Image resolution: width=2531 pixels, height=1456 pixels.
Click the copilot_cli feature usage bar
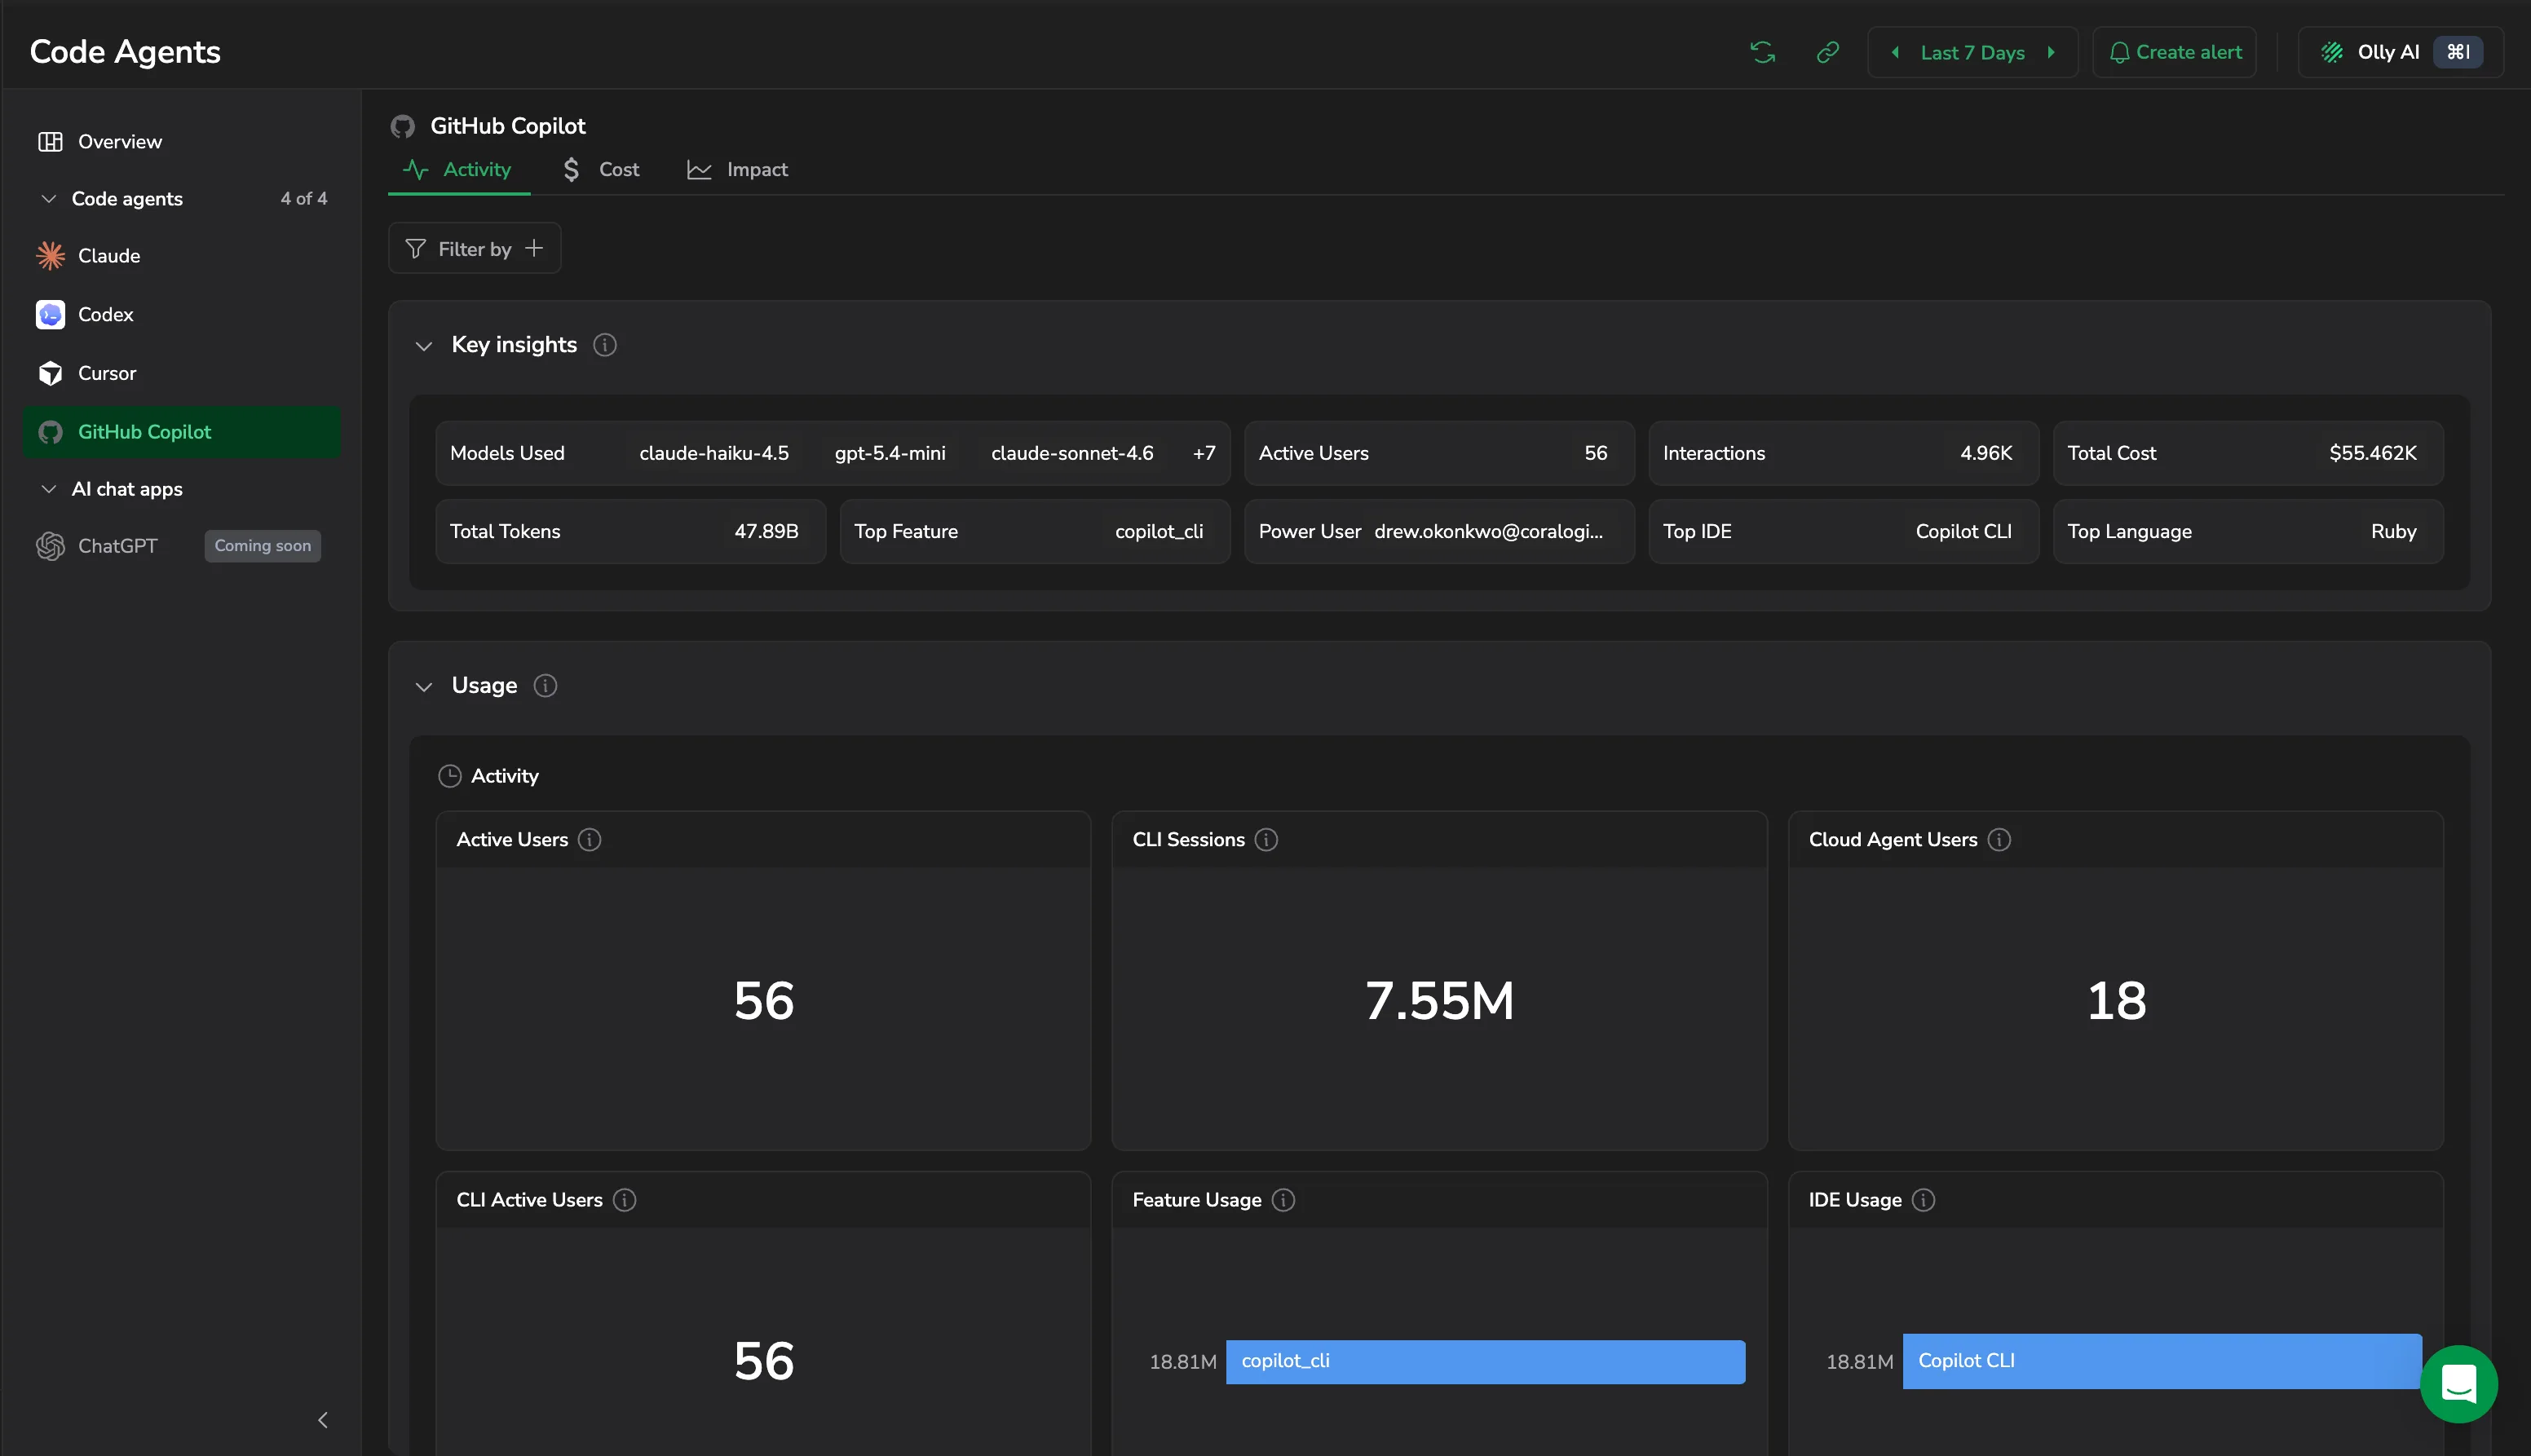coord(1485,1362)
